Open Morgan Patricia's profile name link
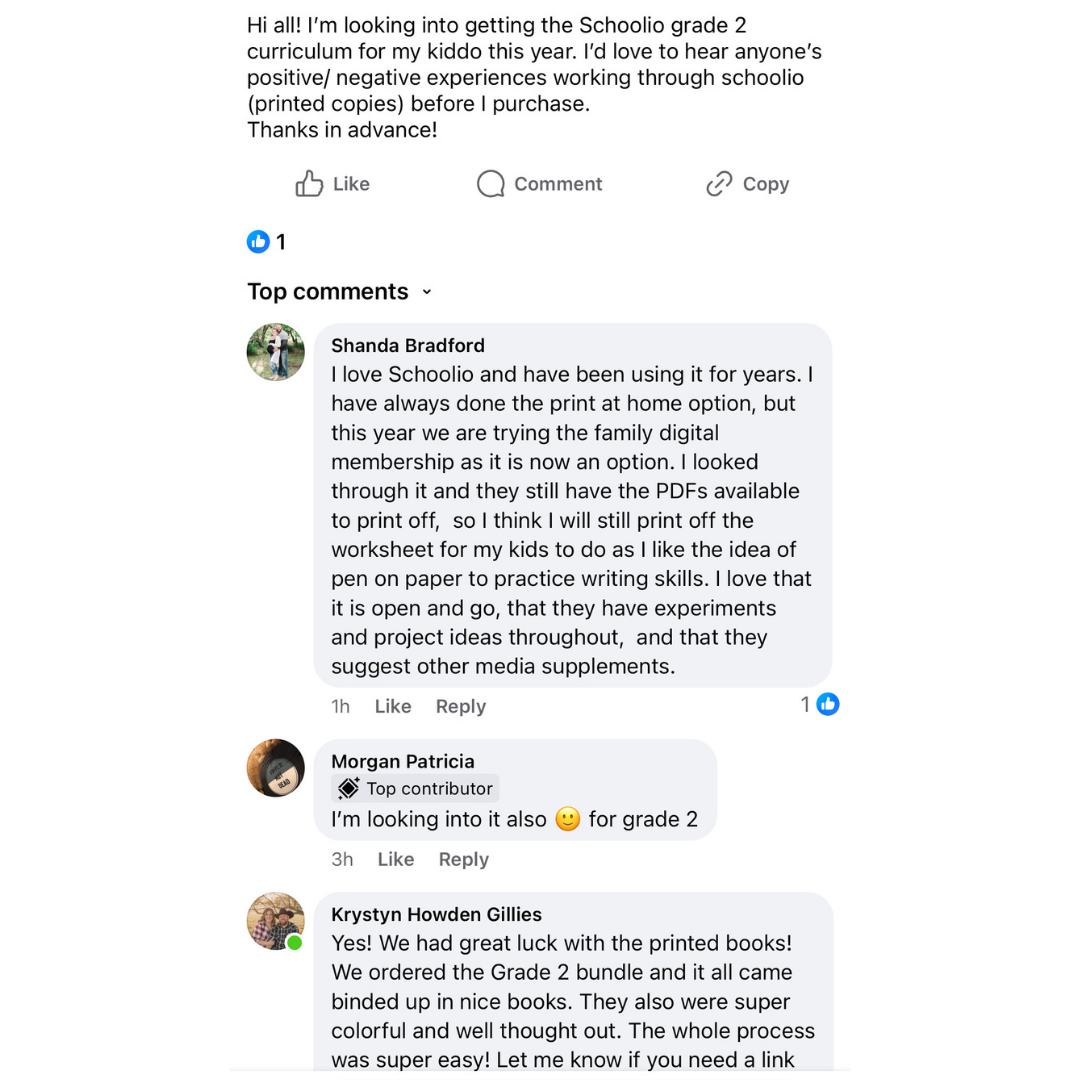1080x1080 pixels. [403, 762]
